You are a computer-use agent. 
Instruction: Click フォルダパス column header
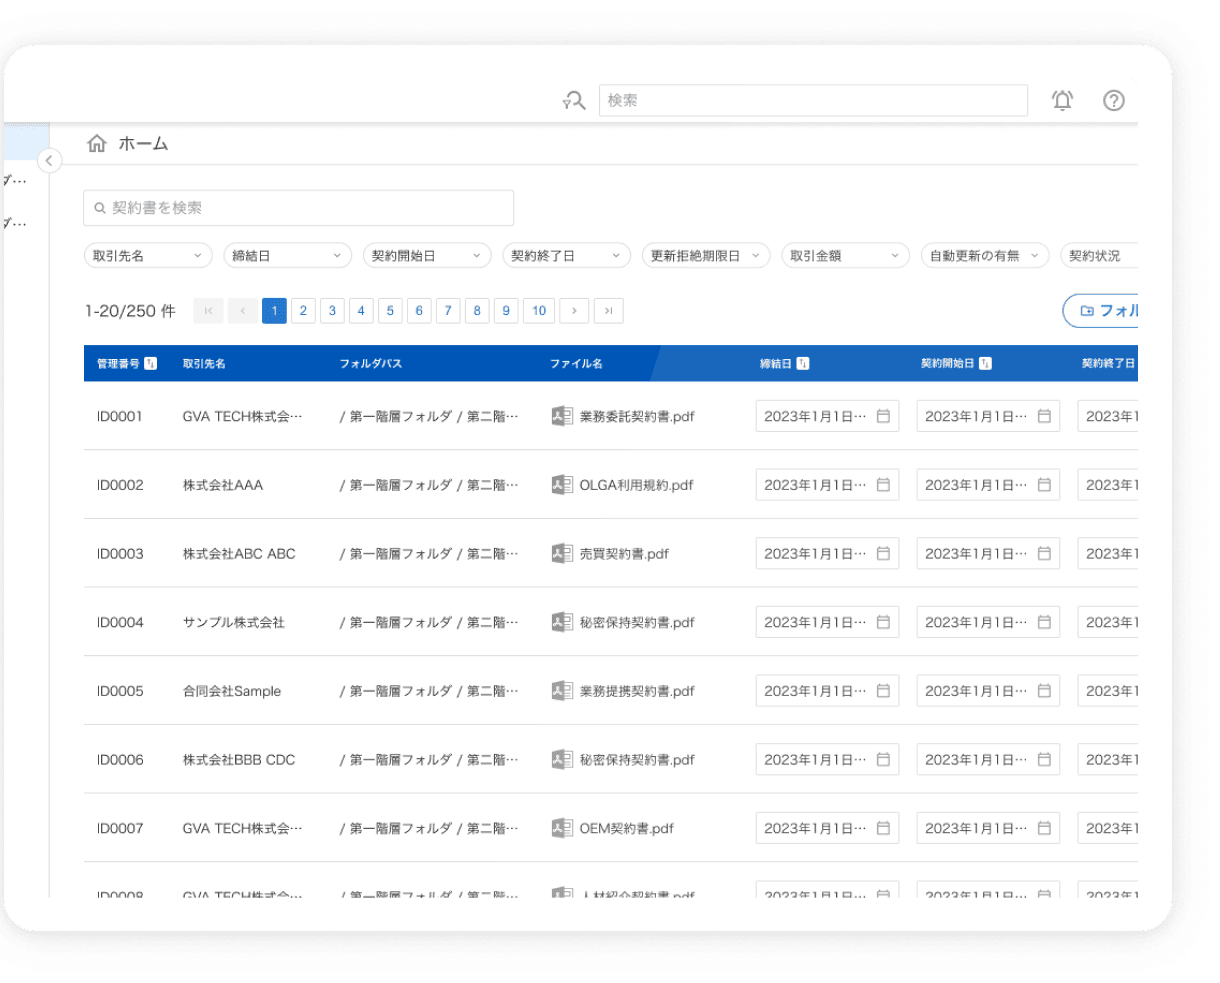pos(371,364)
